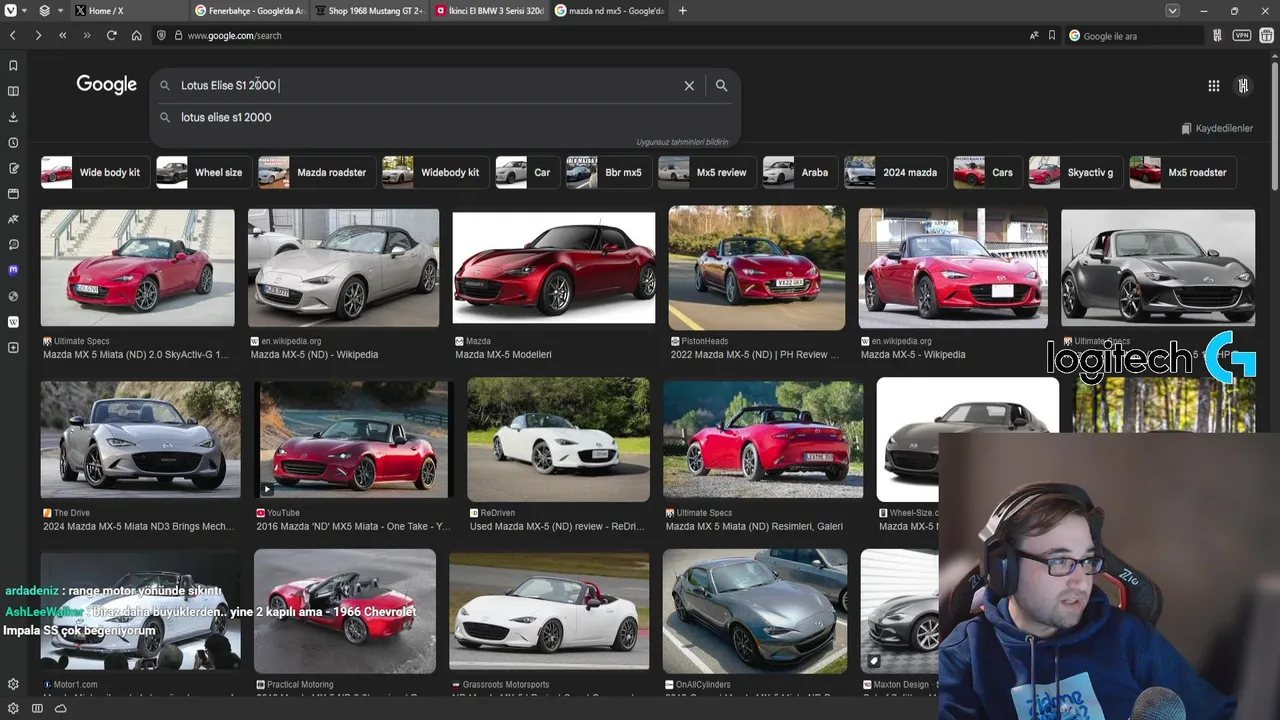Click the rewind history button
Screen dimensions: 1280x720
click(62, 35)
